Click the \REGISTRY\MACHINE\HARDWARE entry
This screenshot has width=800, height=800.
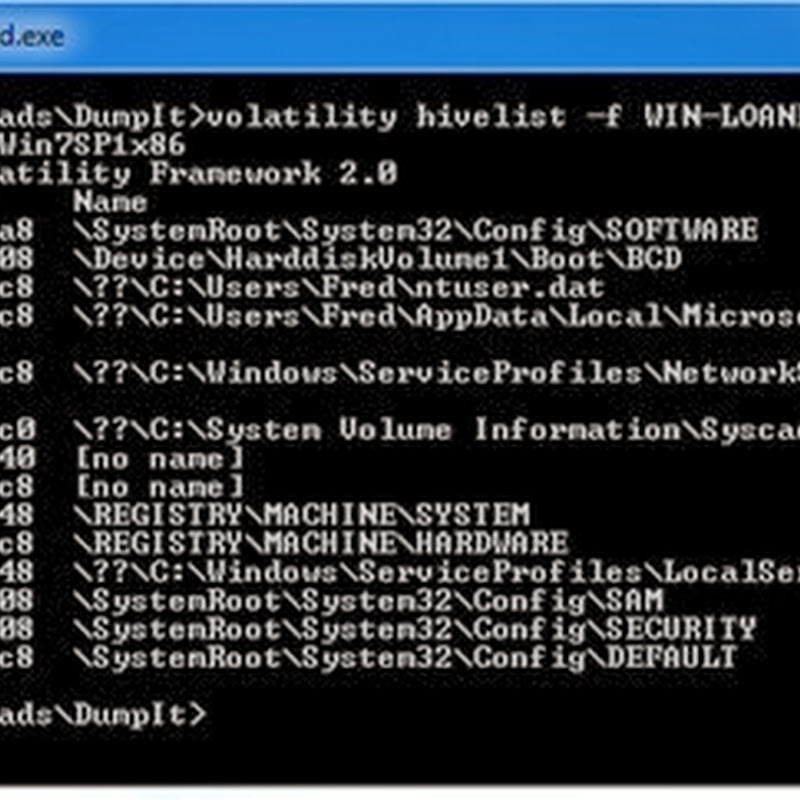pyautogui.click(x=320, y=544)
